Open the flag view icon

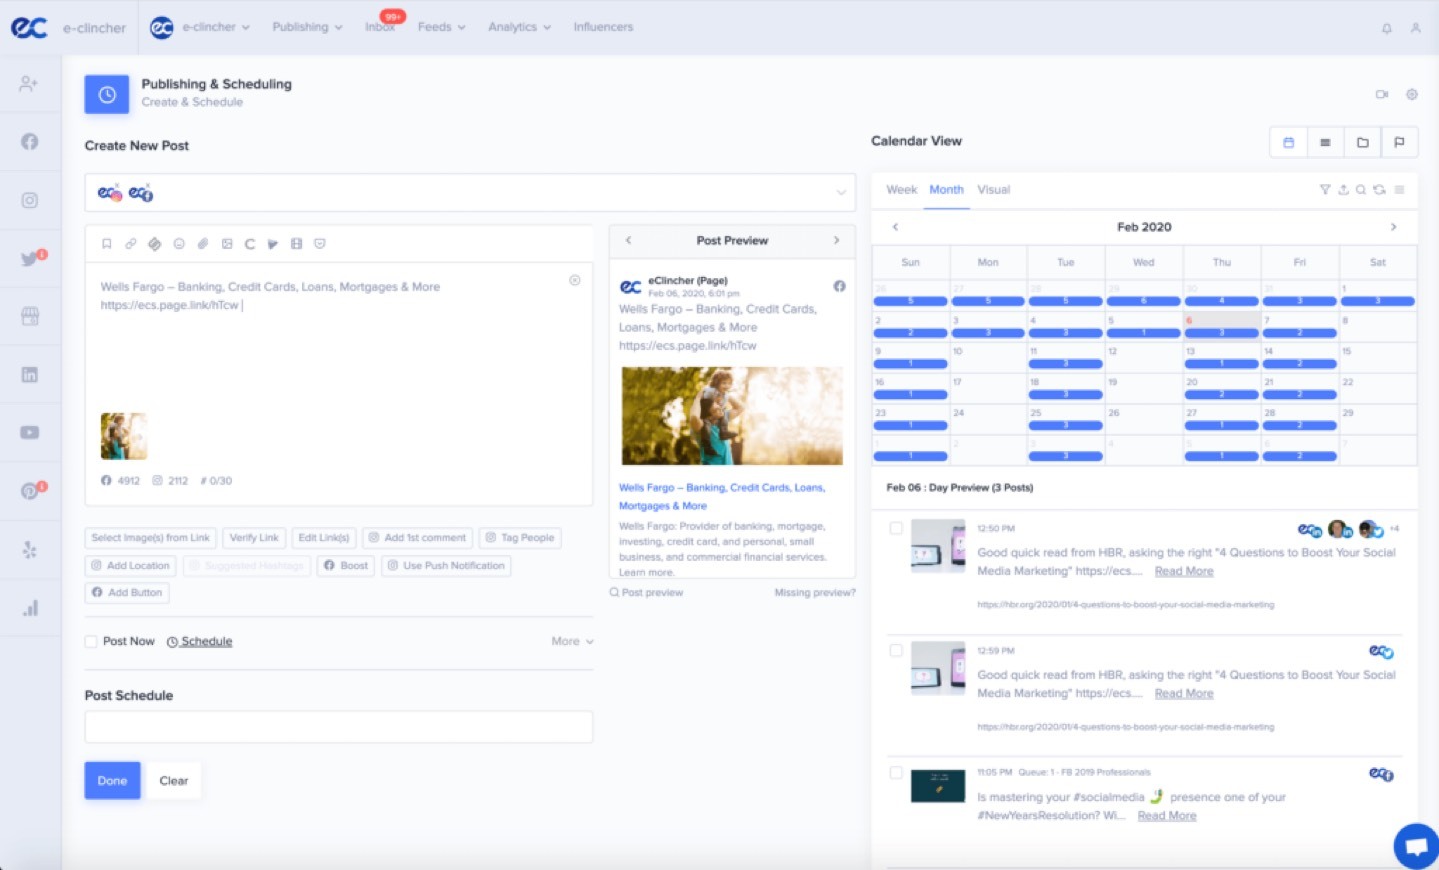[1399, 142]
